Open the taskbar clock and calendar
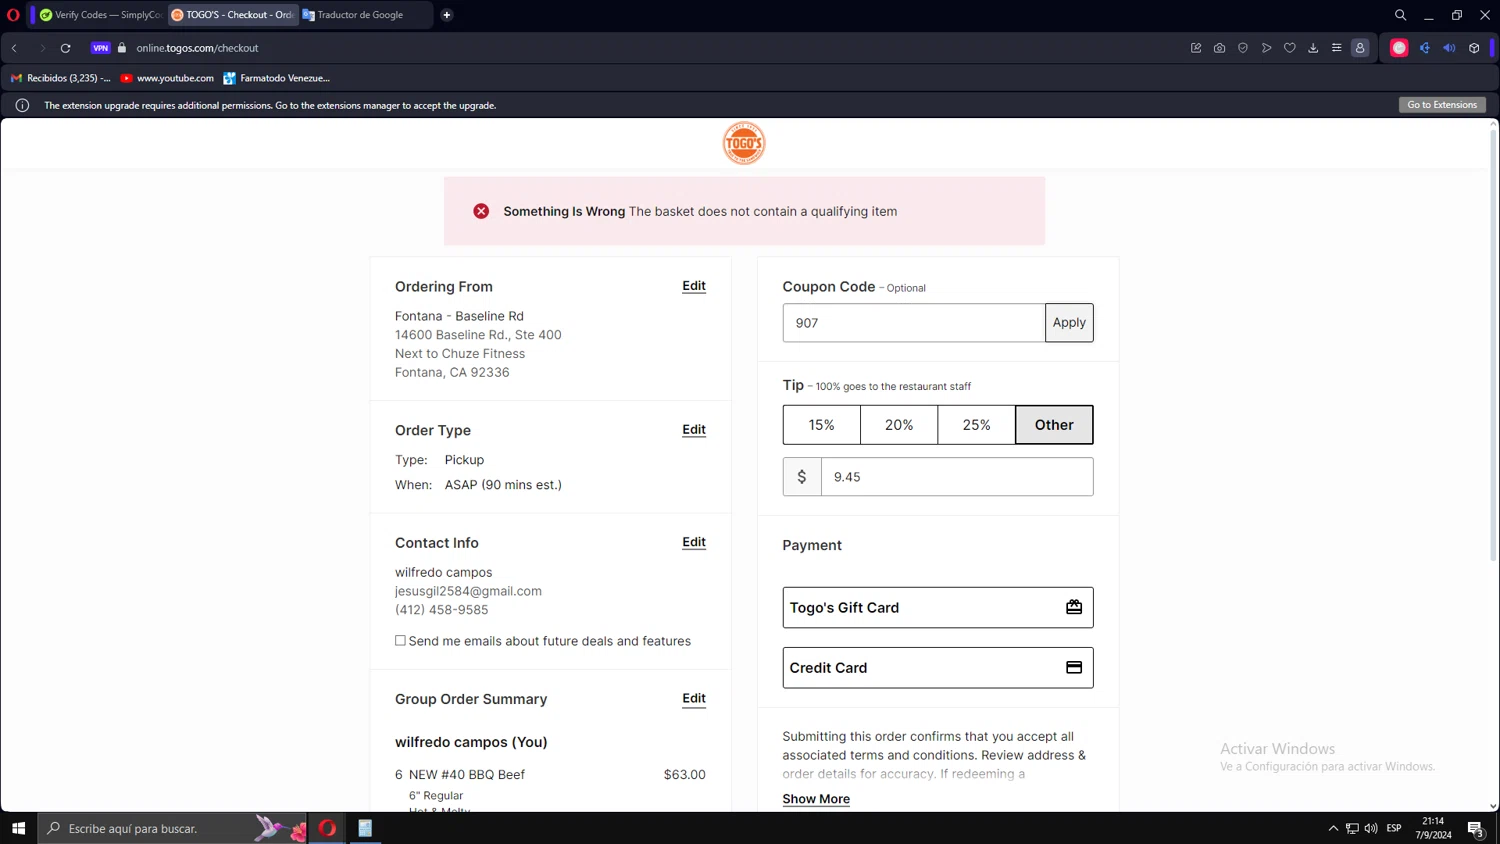 coord(1433,828)
